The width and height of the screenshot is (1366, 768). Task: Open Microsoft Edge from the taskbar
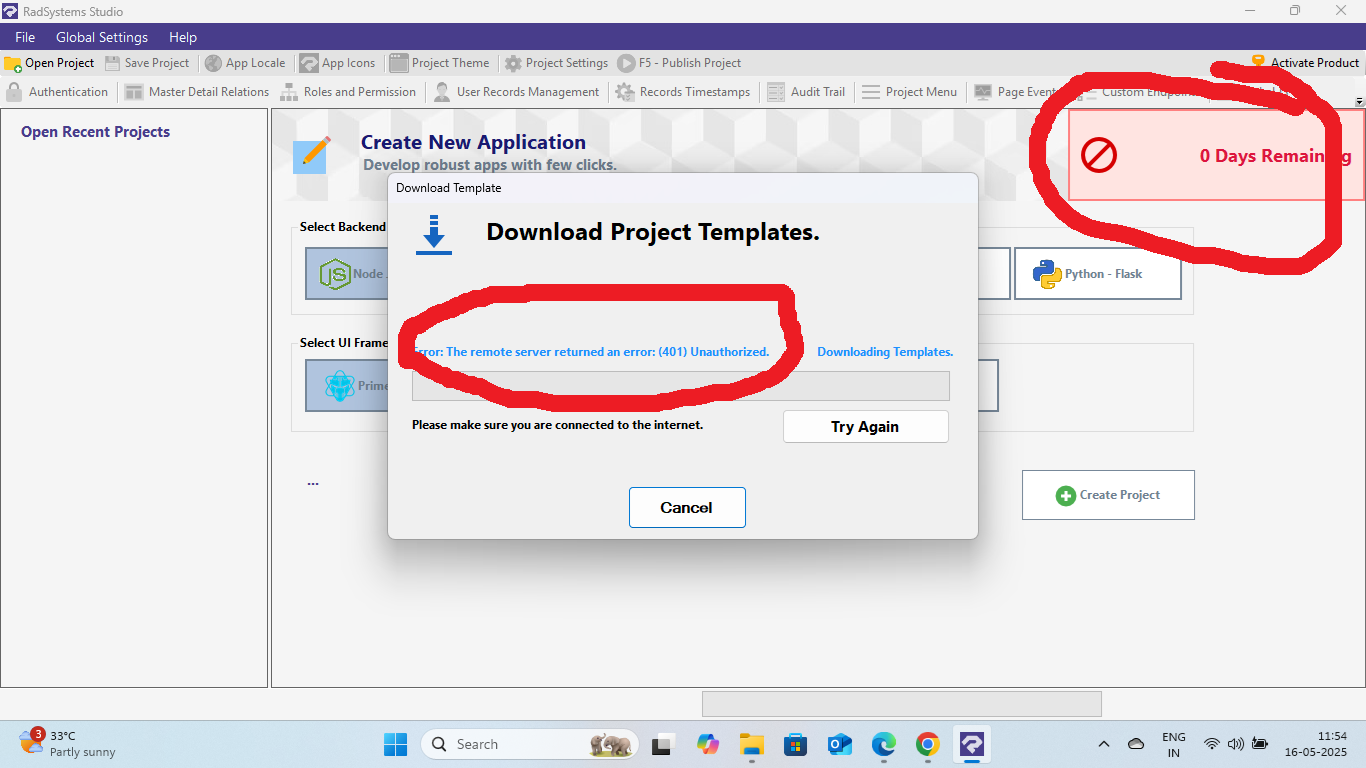(884, 744)
